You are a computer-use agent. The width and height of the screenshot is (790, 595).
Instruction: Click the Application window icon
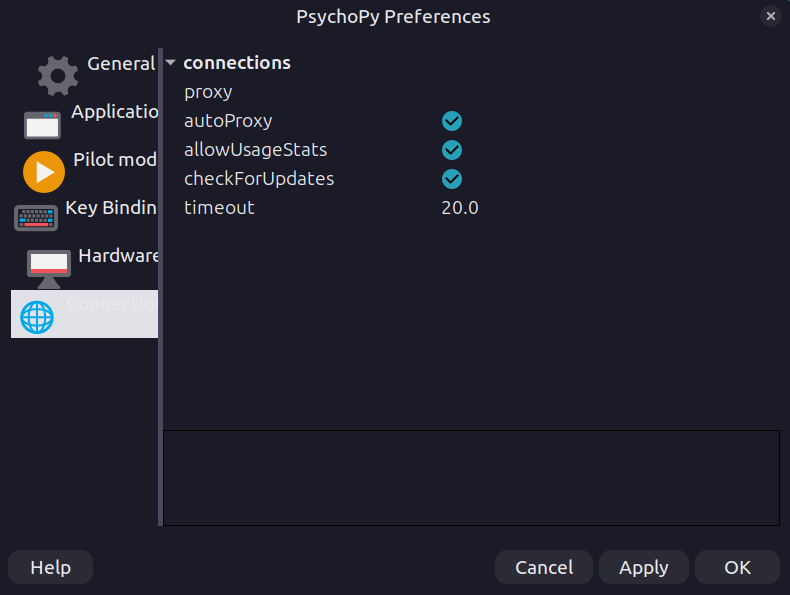pyautogui.click(x=42, y=125)
